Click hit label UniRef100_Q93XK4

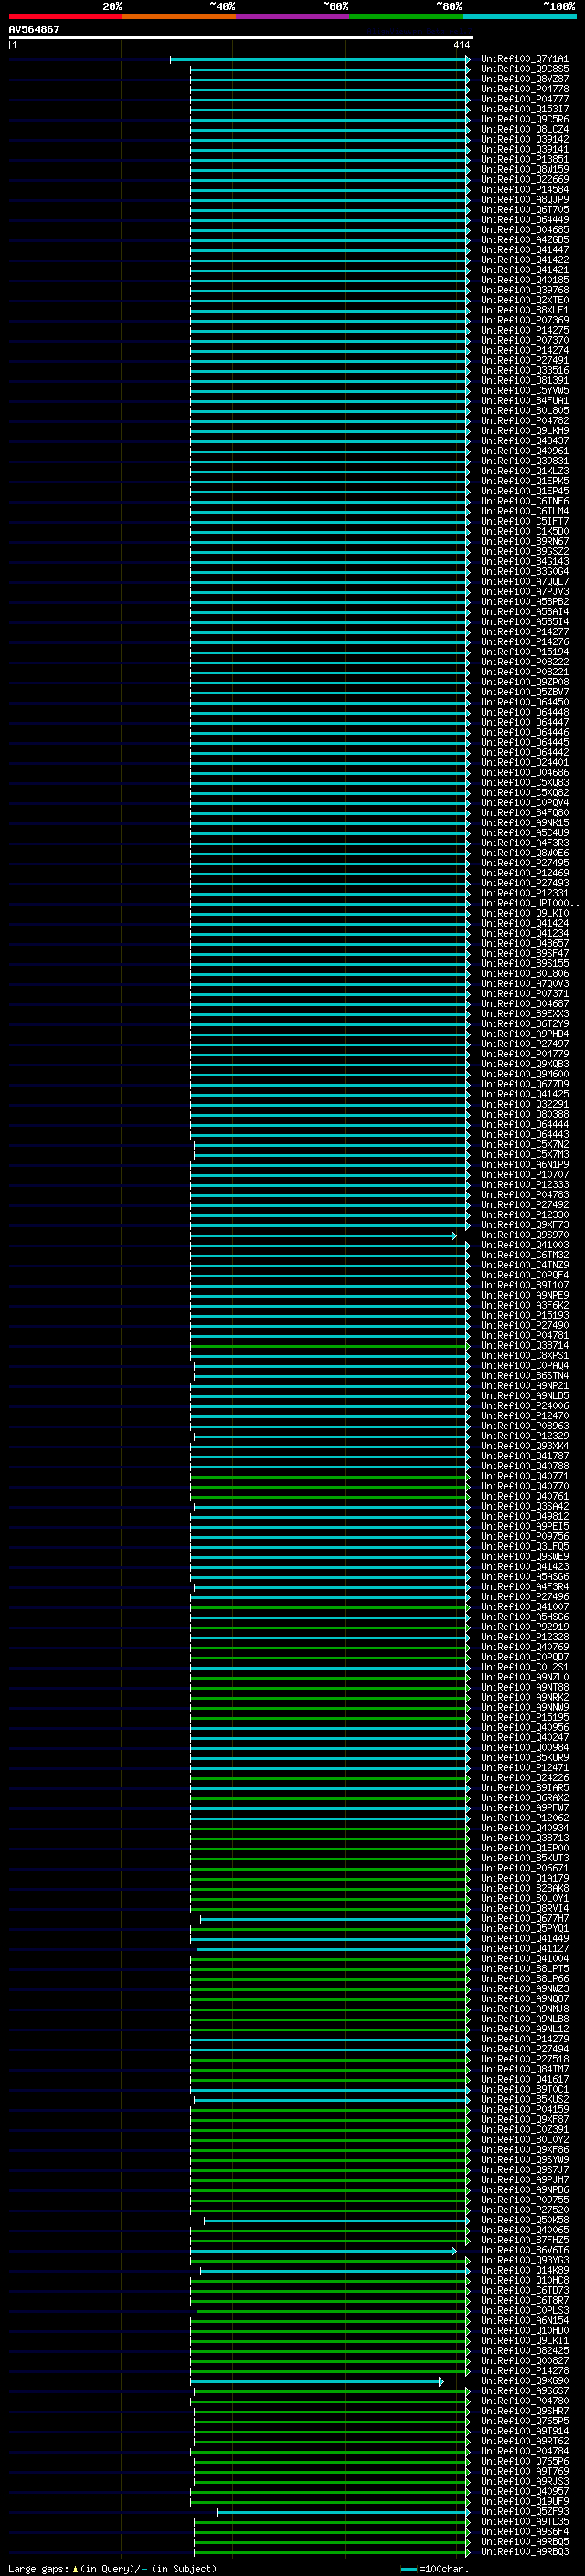pyautogui.click(x=525, y=1446)
